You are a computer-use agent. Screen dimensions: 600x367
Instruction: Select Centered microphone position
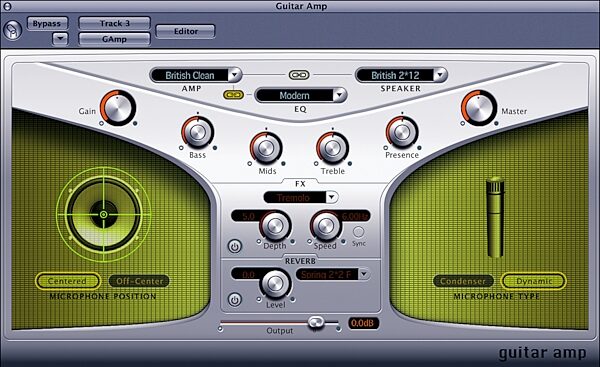click(x=68, y=281)
